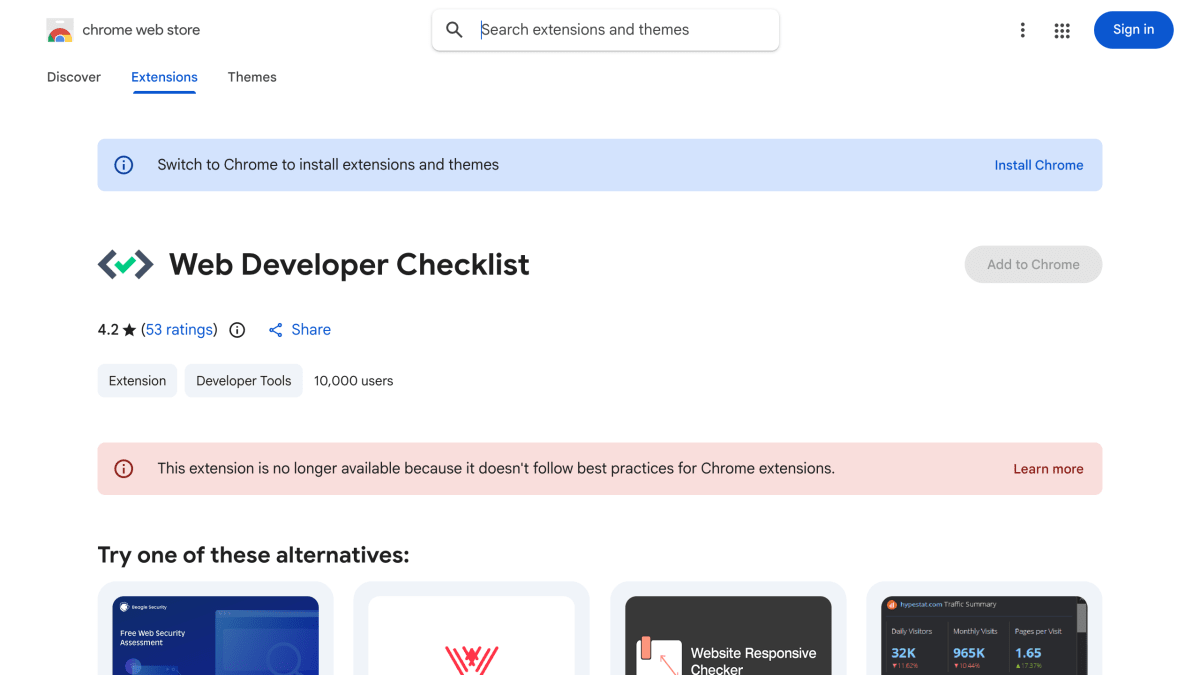Click the 10,000 users text
1200x675 pixels.
[x=353, y=381]
